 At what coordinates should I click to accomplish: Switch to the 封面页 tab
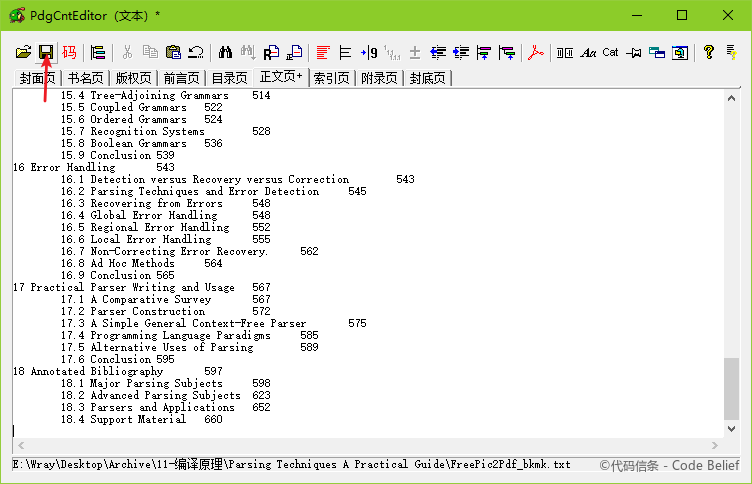[x=37, y=78]
